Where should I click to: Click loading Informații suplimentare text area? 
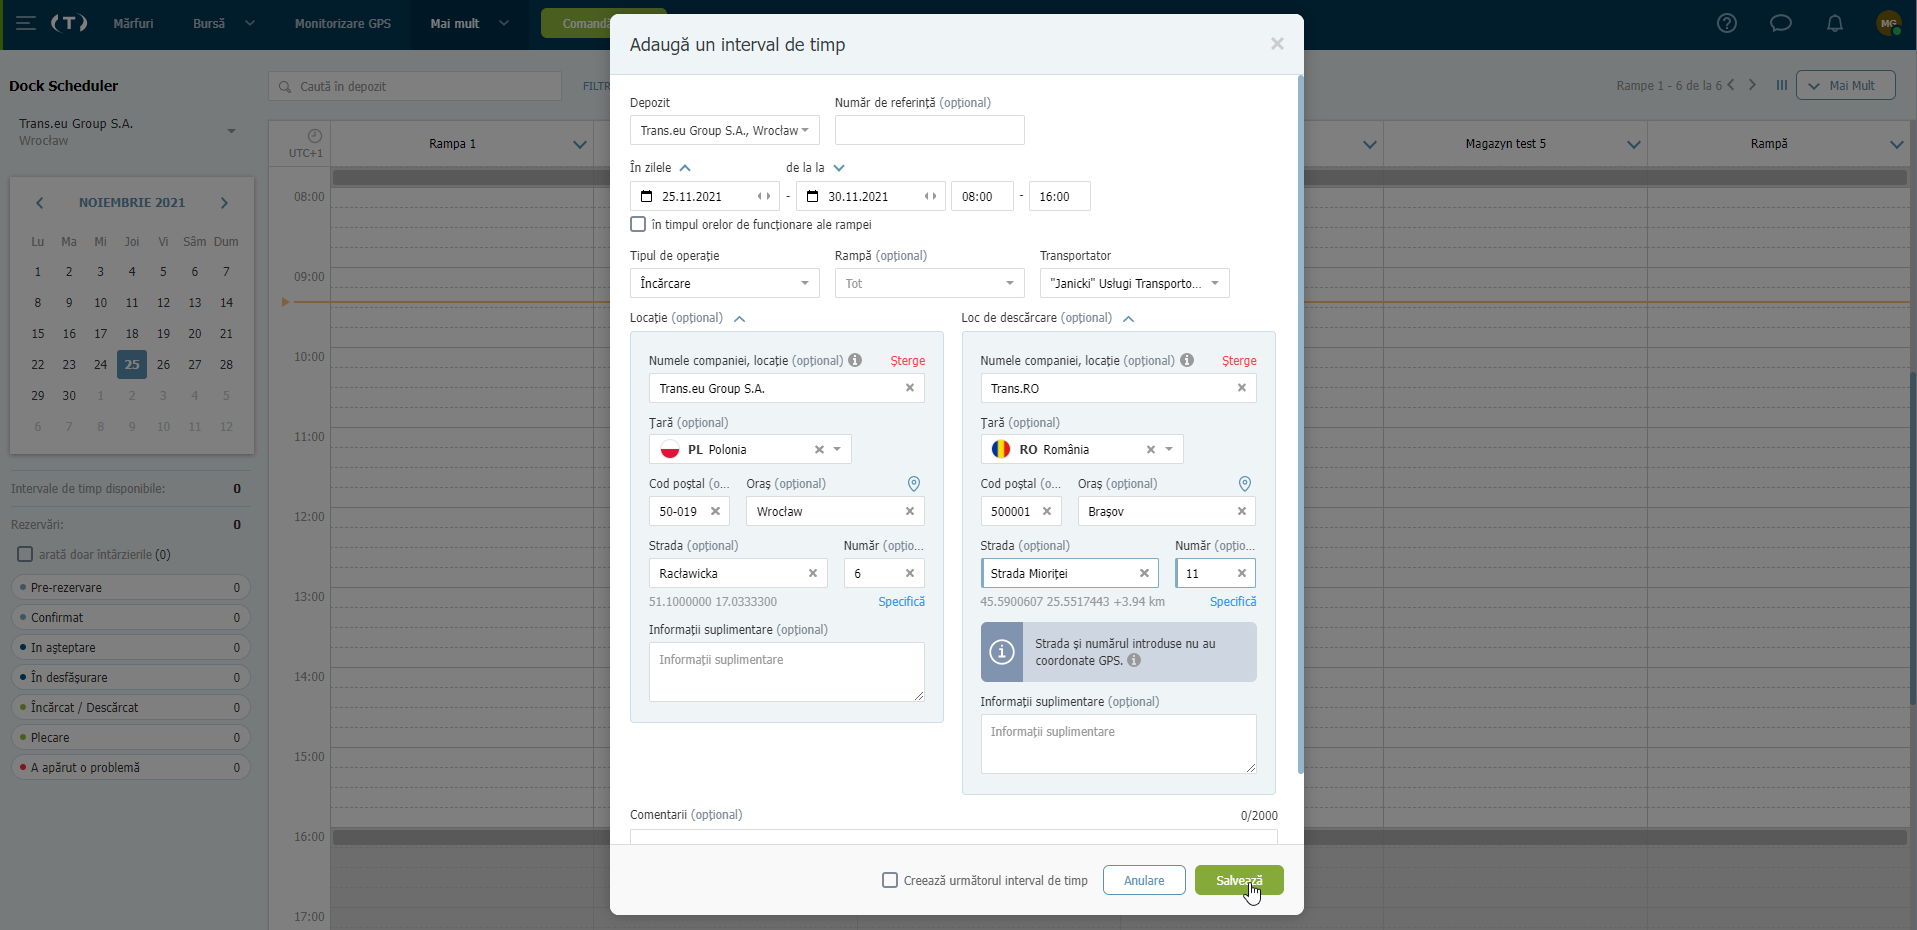pos(786,672)
